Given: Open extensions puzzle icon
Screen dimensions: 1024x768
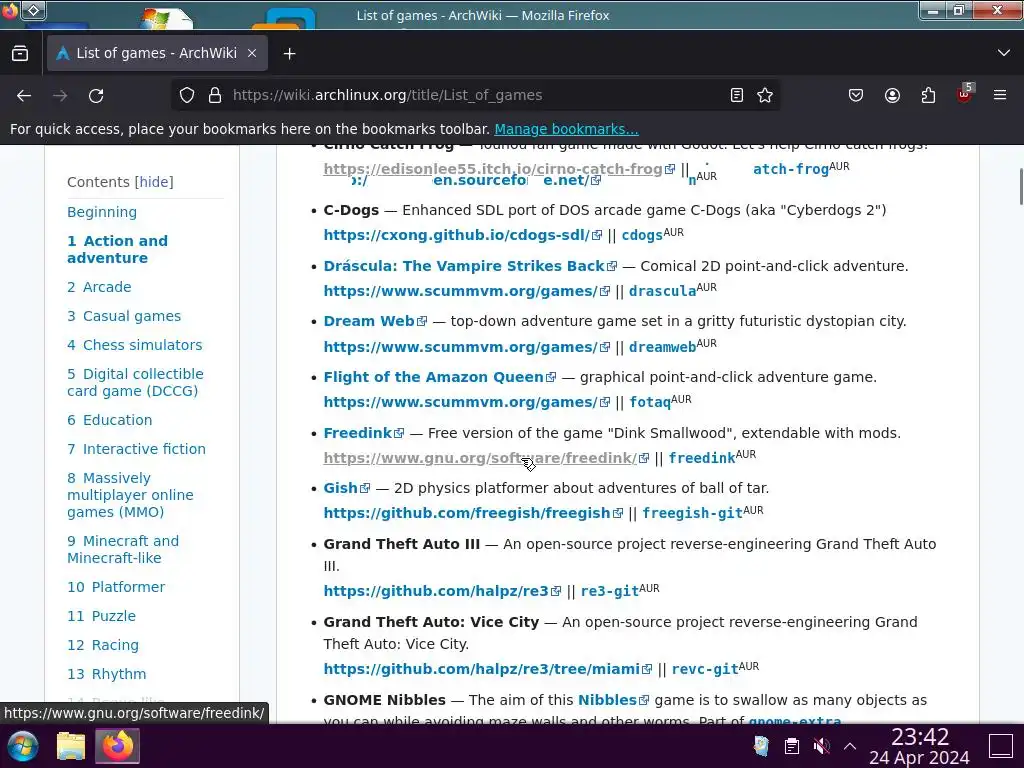Looking at the screenshot, I should click(x=928, y=96).
